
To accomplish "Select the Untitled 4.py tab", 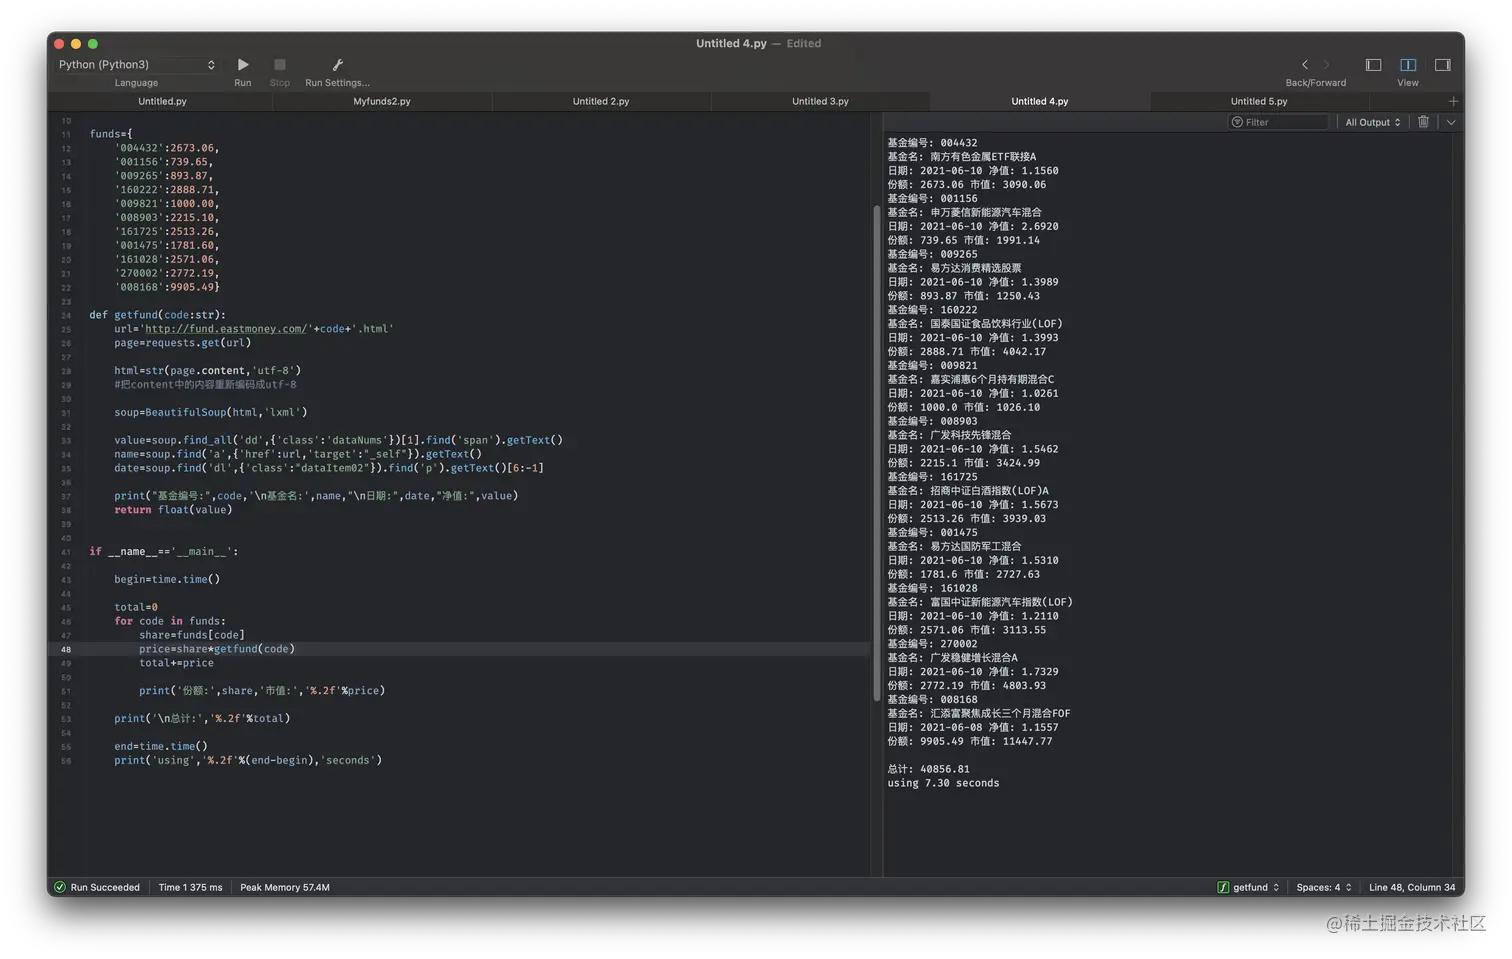I will pyautogui.click(x=1040, y=101).
